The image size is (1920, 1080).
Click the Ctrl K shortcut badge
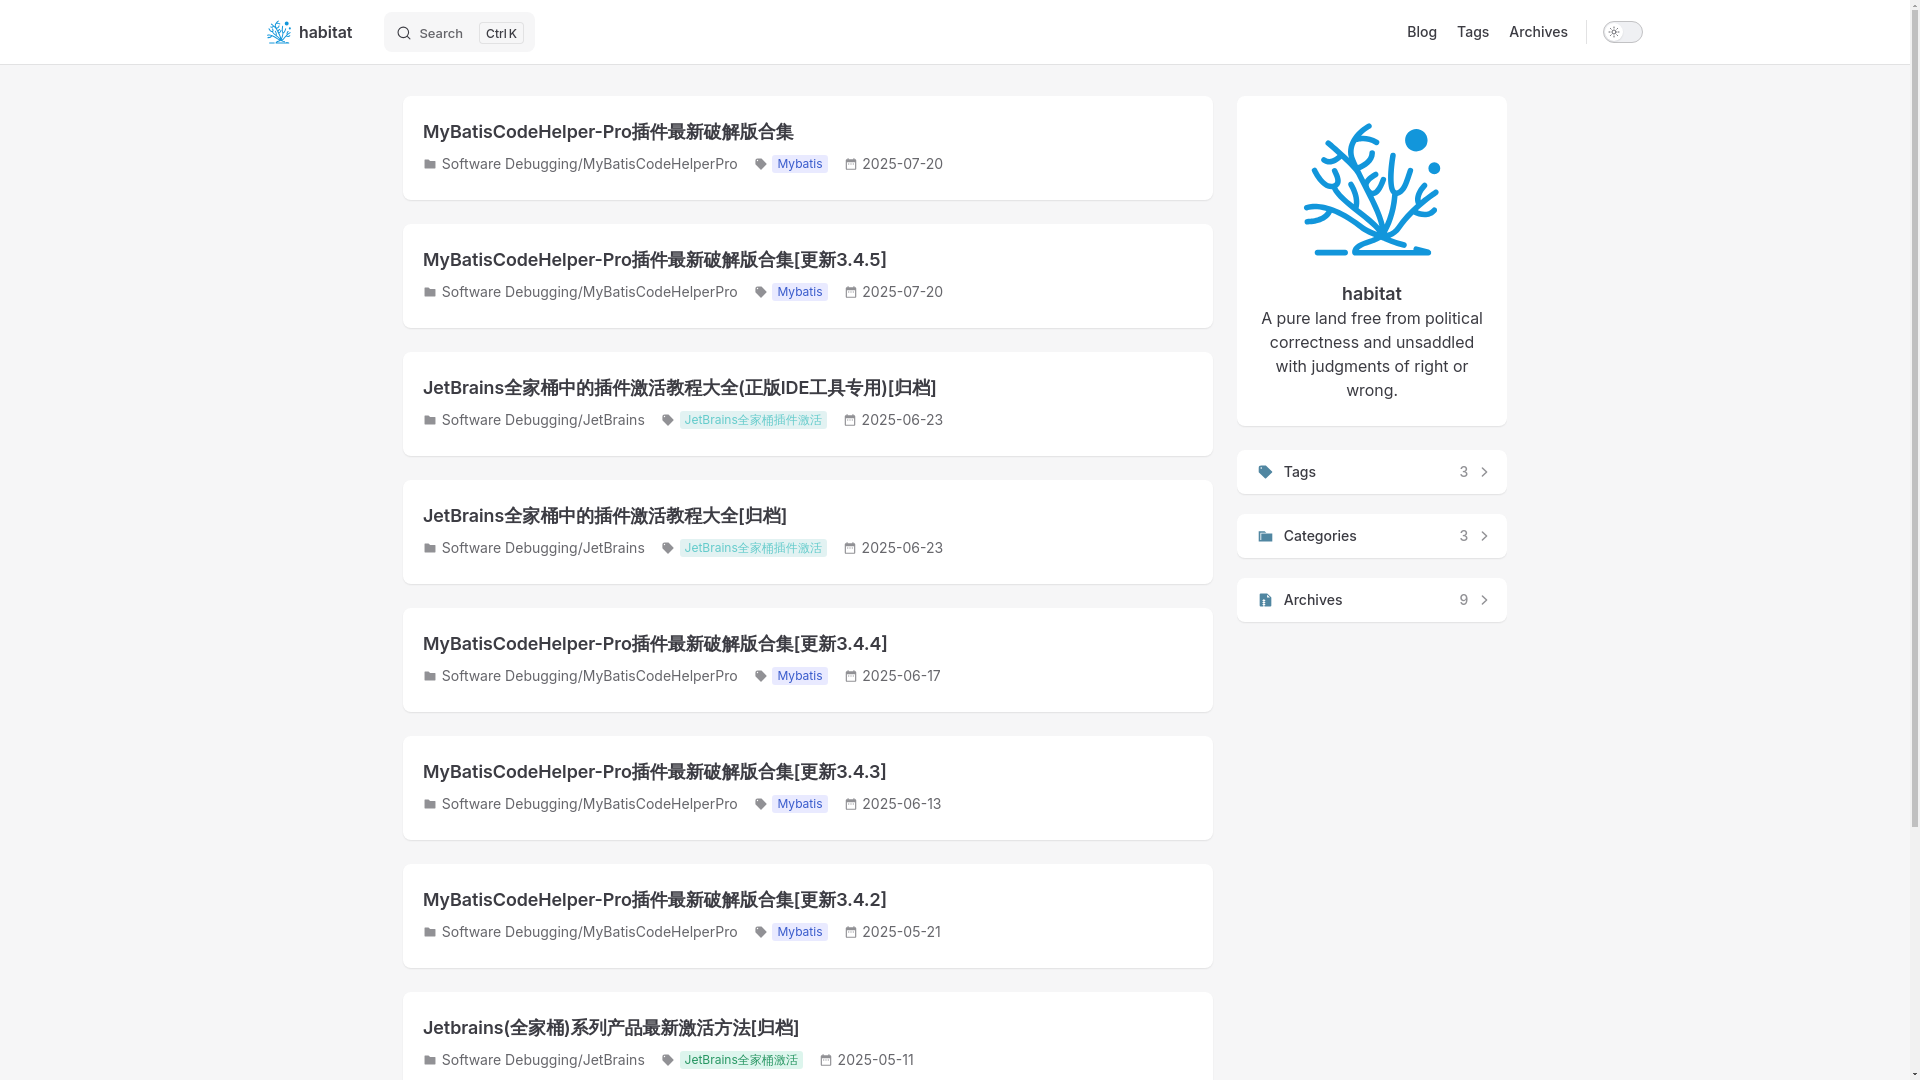(501, 33)
